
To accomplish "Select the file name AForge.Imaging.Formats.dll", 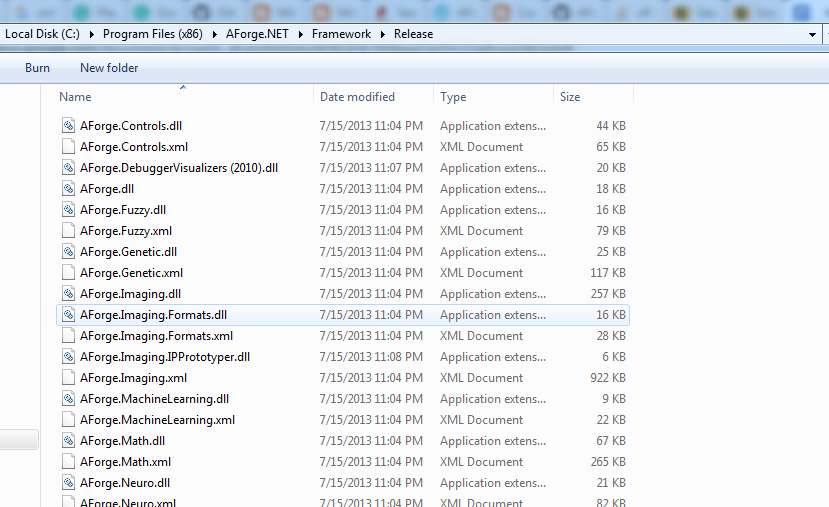I will (153, 315).
